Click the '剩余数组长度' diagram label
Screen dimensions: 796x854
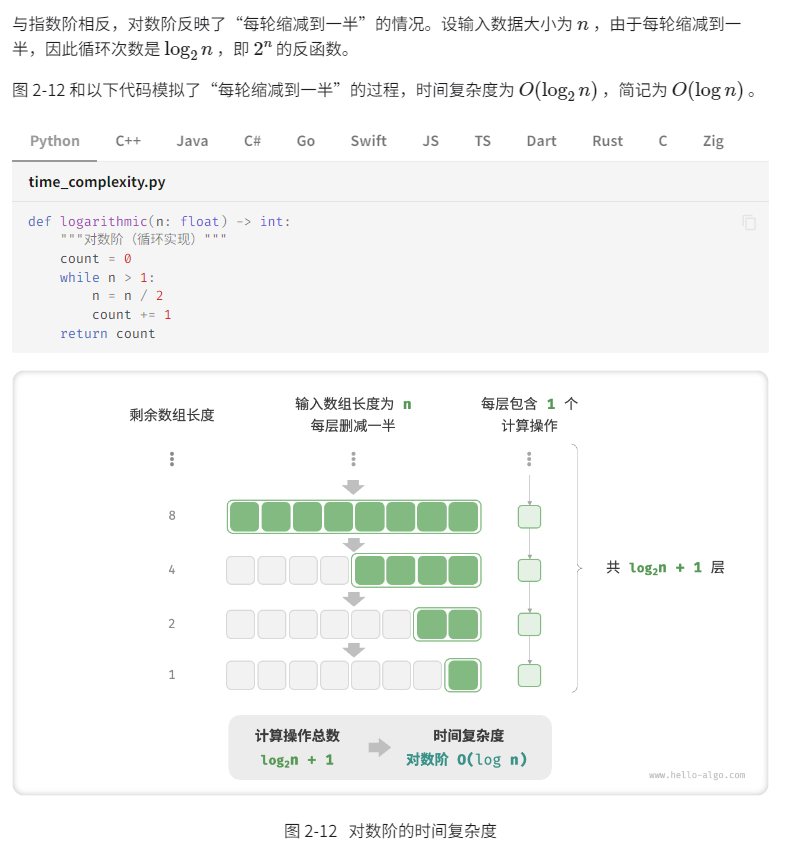pyautogui.click(x=172, y=415)
